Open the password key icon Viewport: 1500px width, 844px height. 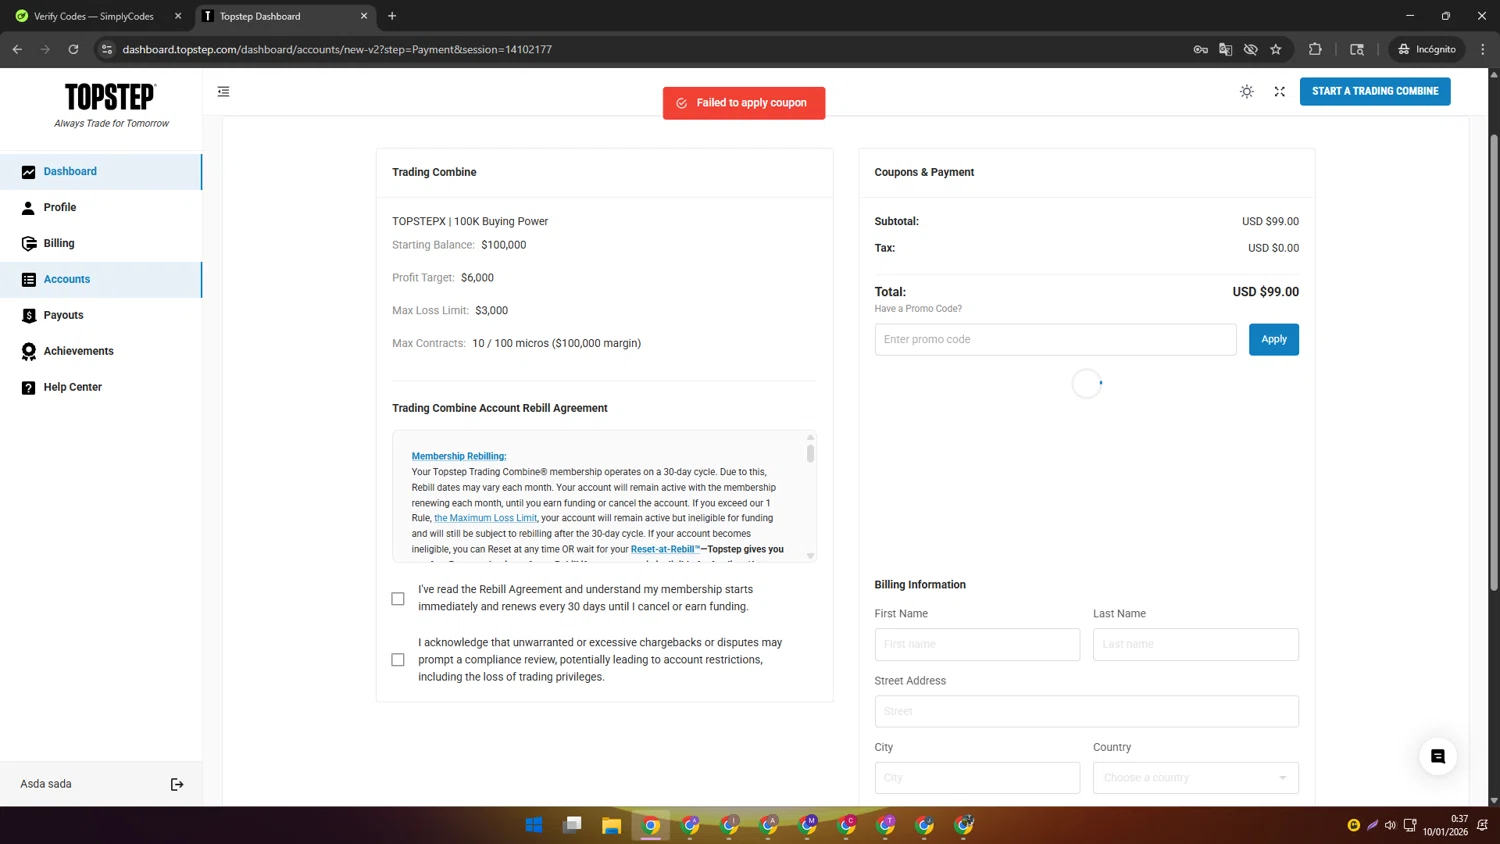pos(1200,49)
